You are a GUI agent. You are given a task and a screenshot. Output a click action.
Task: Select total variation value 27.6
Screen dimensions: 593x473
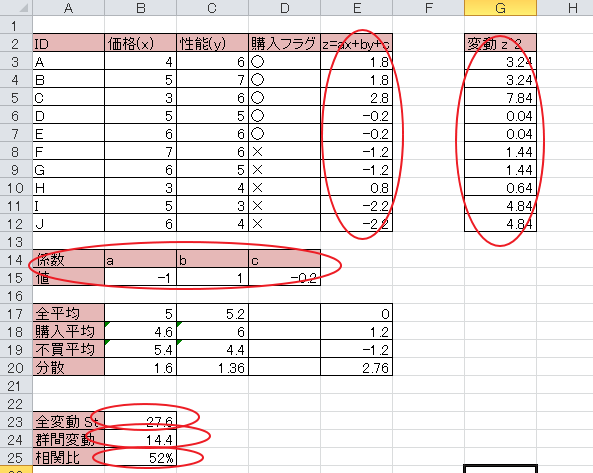pos(140,421)
